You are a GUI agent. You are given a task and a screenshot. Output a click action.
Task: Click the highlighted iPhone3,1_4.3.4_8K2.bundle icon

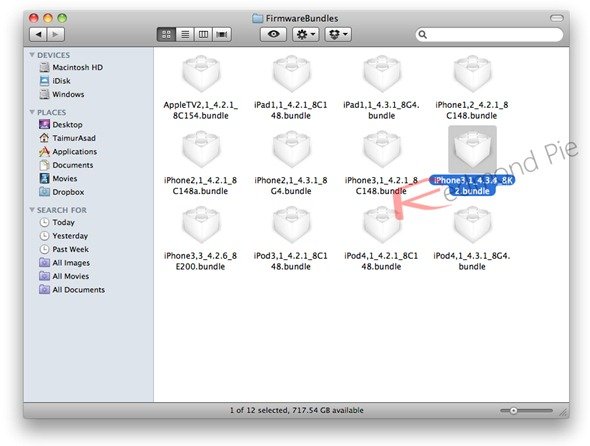pos(472,149)
